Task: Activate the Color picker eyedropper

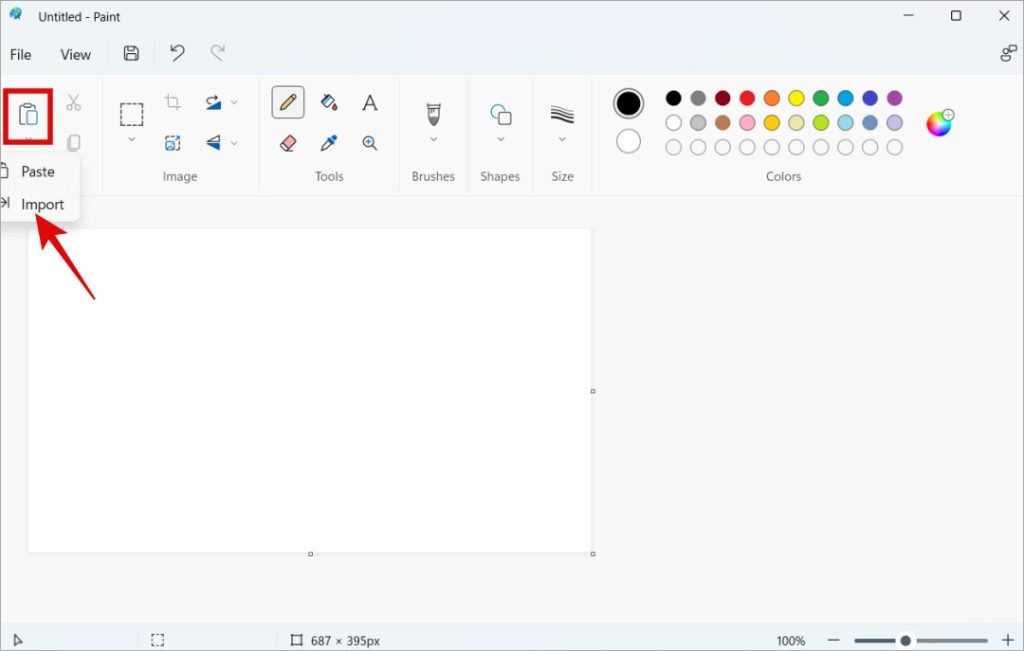Action: [x=329, y=143]
